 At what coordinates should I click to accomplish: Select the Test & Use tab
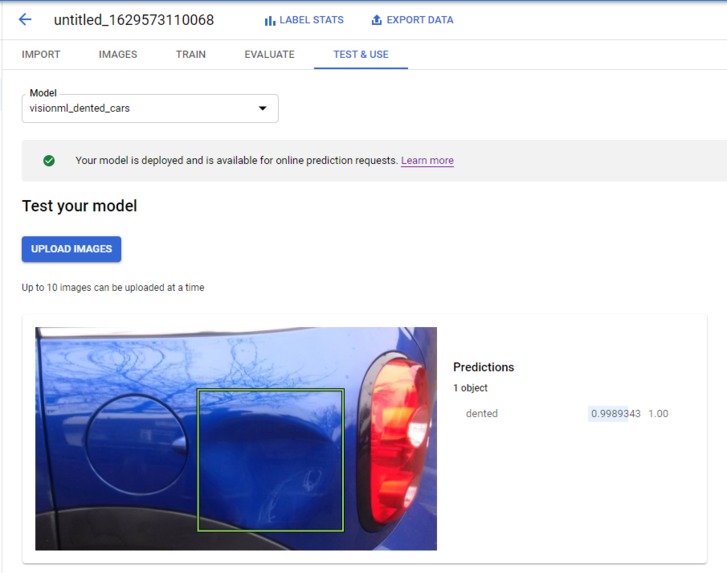pyautogui.click(x=361, y=54)
